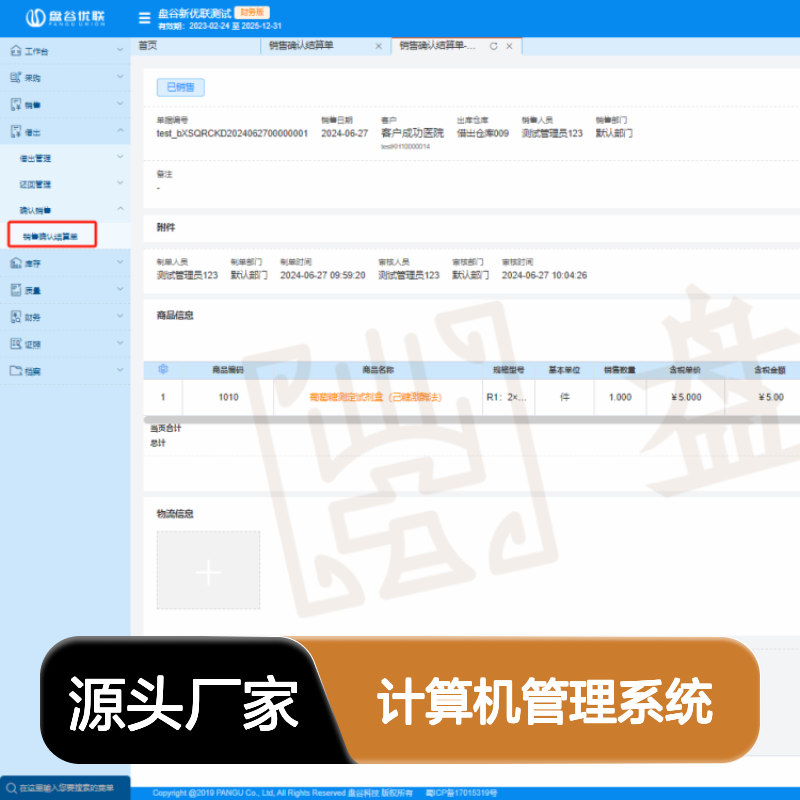This screenshot has width=800, height=800.
Task: Open table column settings gear icon
Action: pos(163,369)
